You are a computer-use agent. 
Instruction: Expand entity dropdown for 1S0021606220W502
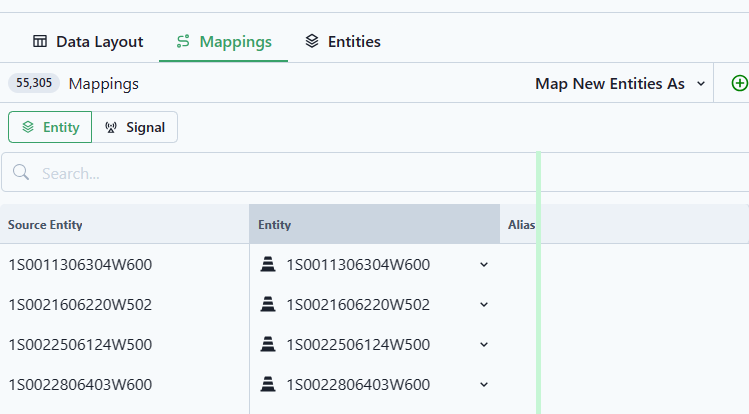click(x=484, y=305)
